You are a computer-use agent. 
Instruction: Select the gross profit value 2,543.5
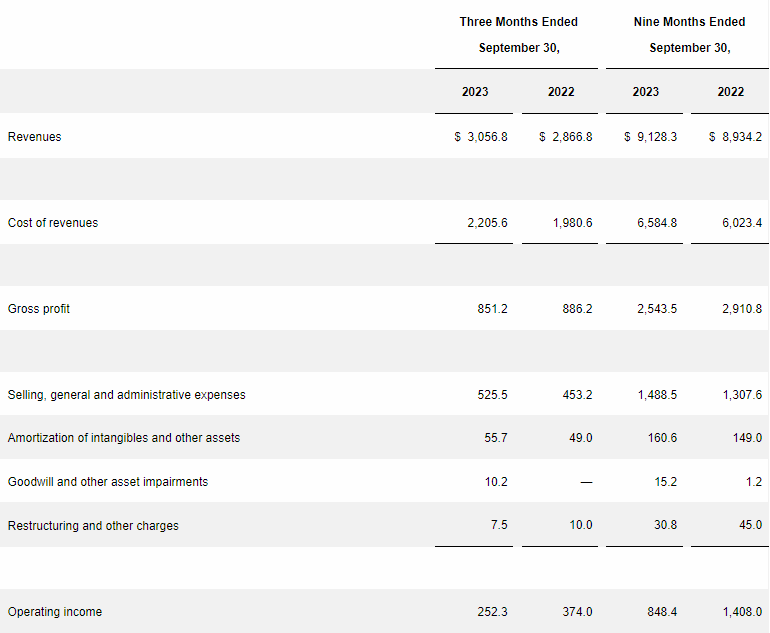pyautogui.click(x=656, y=309)
